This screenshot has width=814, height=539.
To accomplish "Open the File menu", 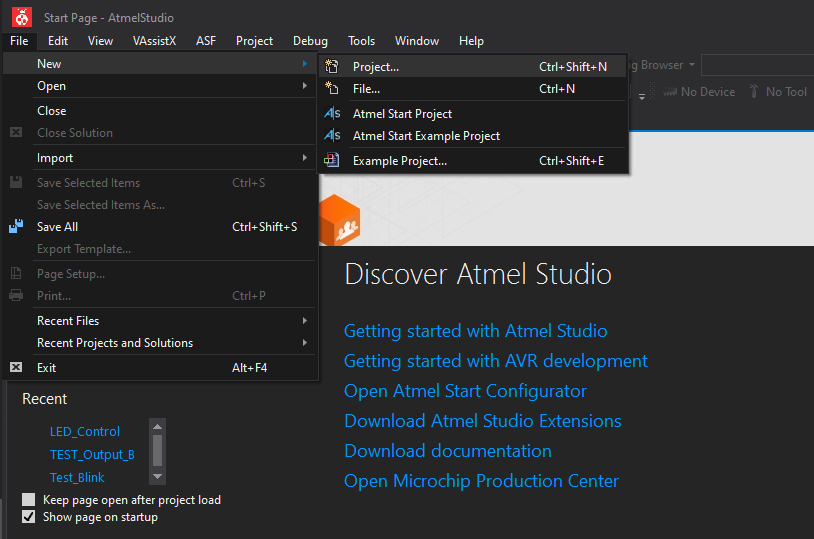I will pos(19,41).
